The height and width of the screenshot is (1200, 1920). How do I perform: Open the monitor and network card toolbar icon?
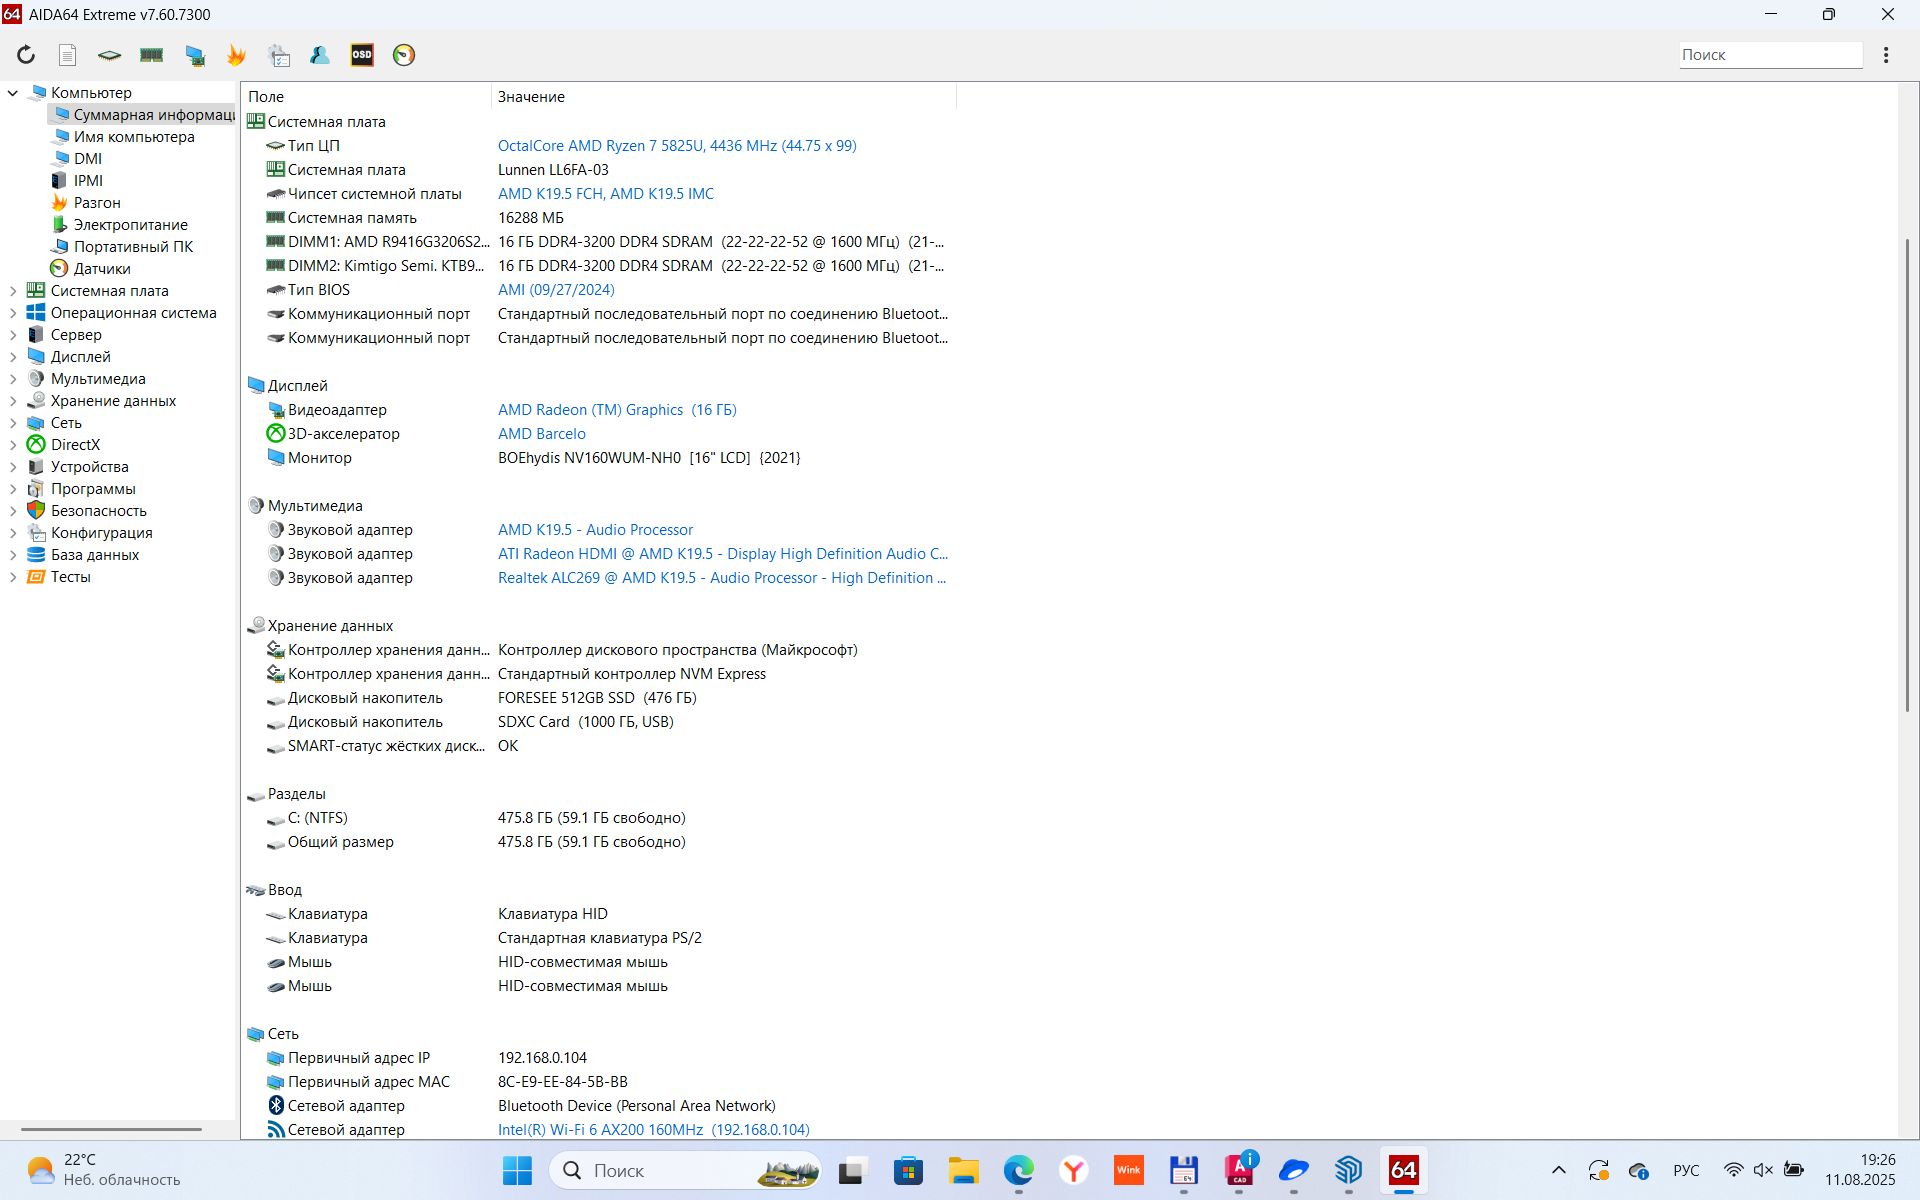(x=195, y=55)
